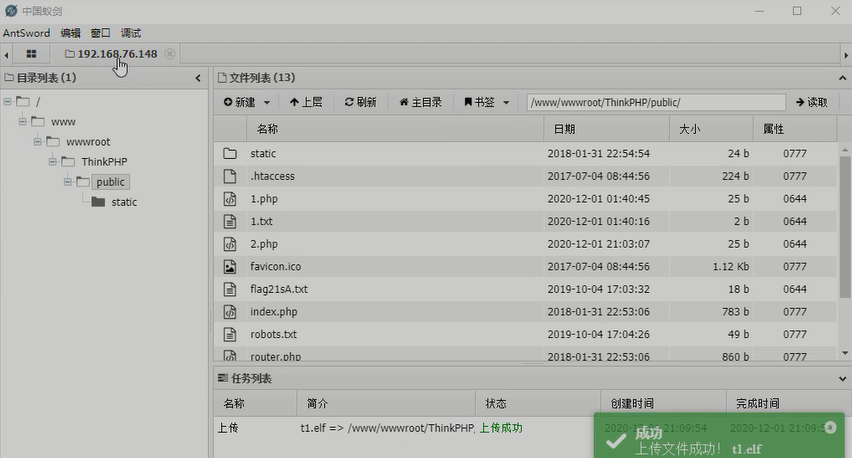The height and width of the screenshot is (458, 852).
Task: Select the public folder in tree
Action: (110, 182)
